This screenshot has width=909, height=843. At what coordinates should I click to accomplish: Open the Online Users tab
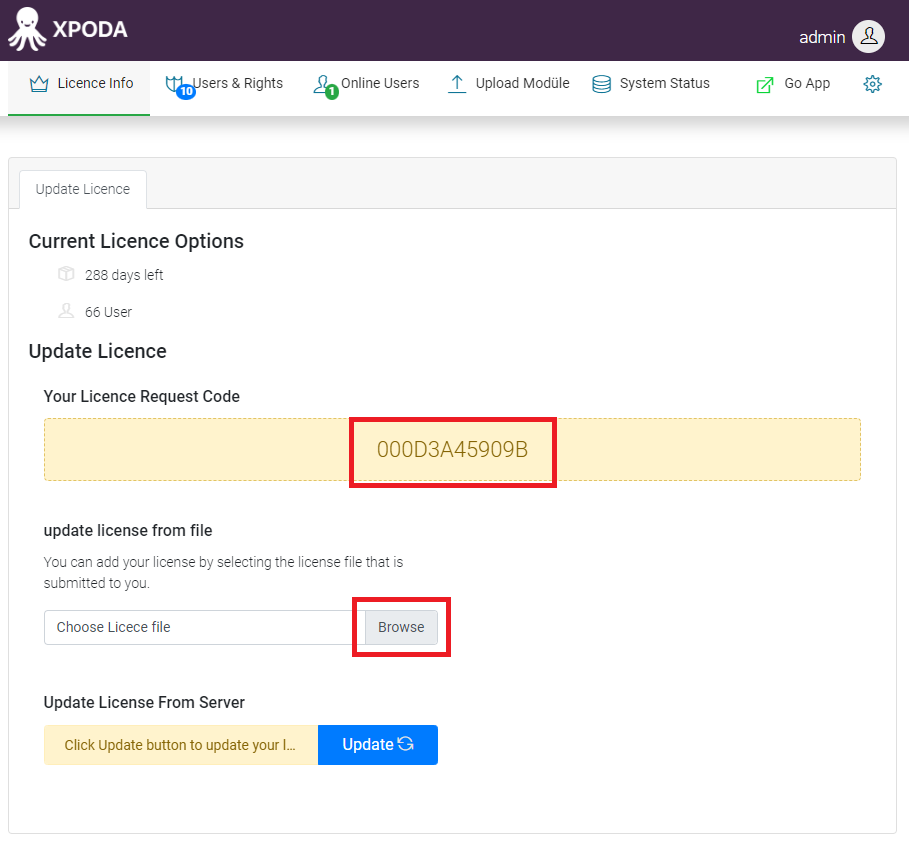(x=366, y=84)
